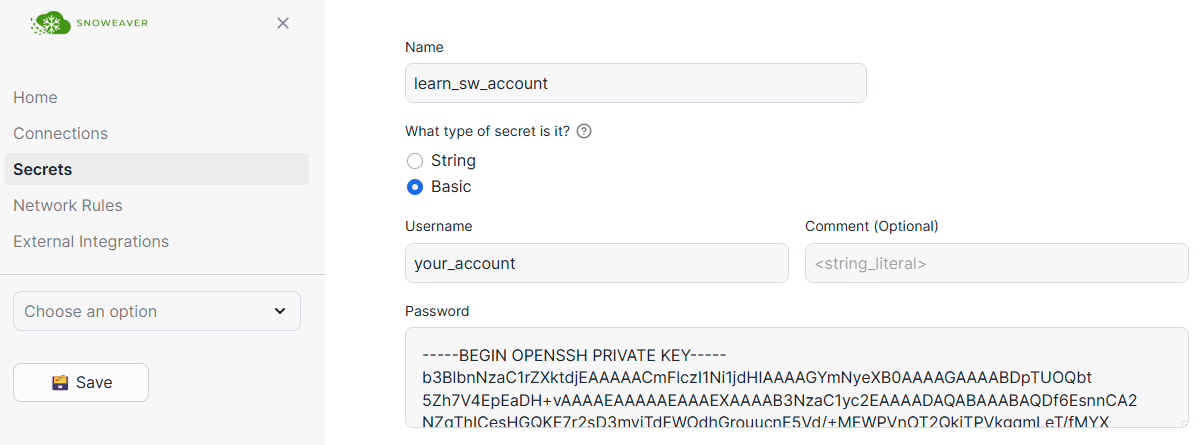Click the Username field label
1198x445 pixels.
pos(438,226)
